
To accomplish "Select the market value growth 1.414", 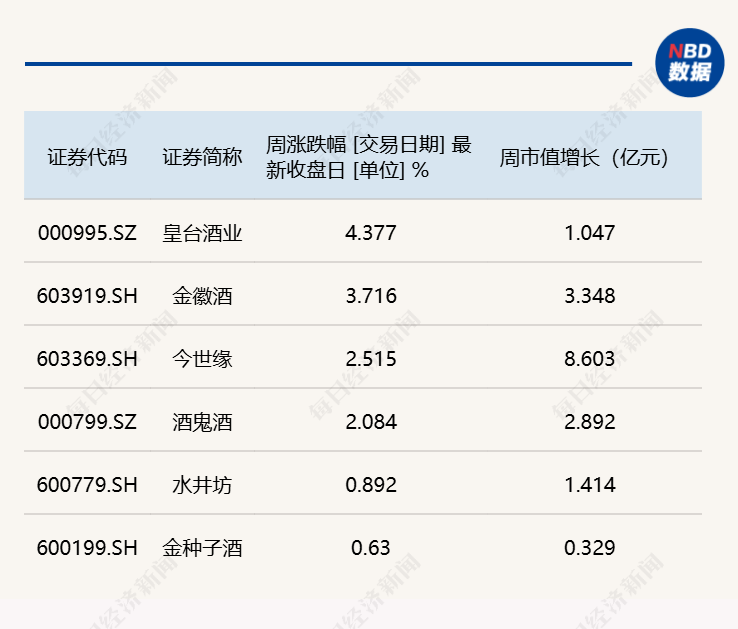I will [x=590, y=485].
